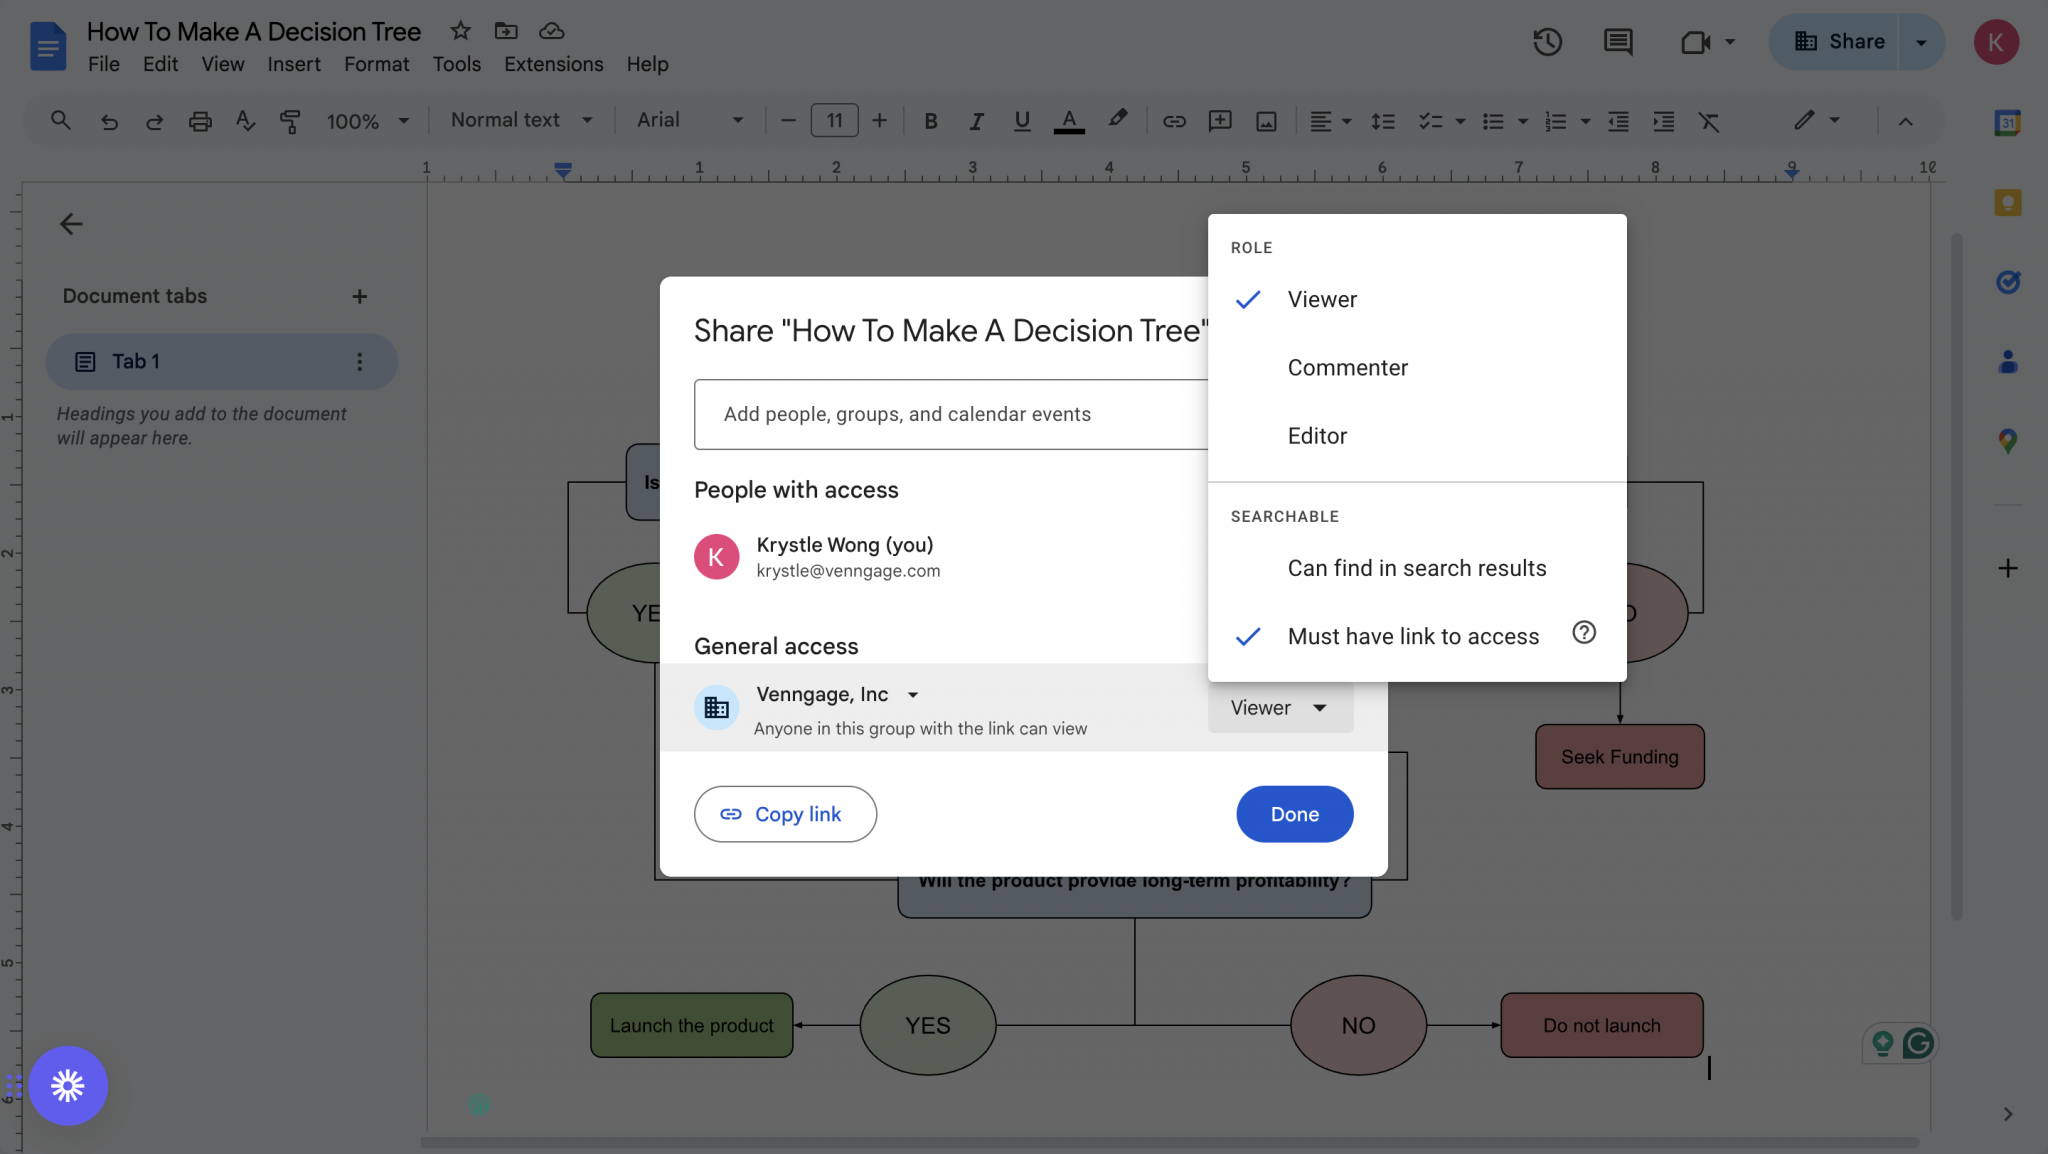The image size is (2048, 1154).
Task: Open version history
Action: point(1546,42)
